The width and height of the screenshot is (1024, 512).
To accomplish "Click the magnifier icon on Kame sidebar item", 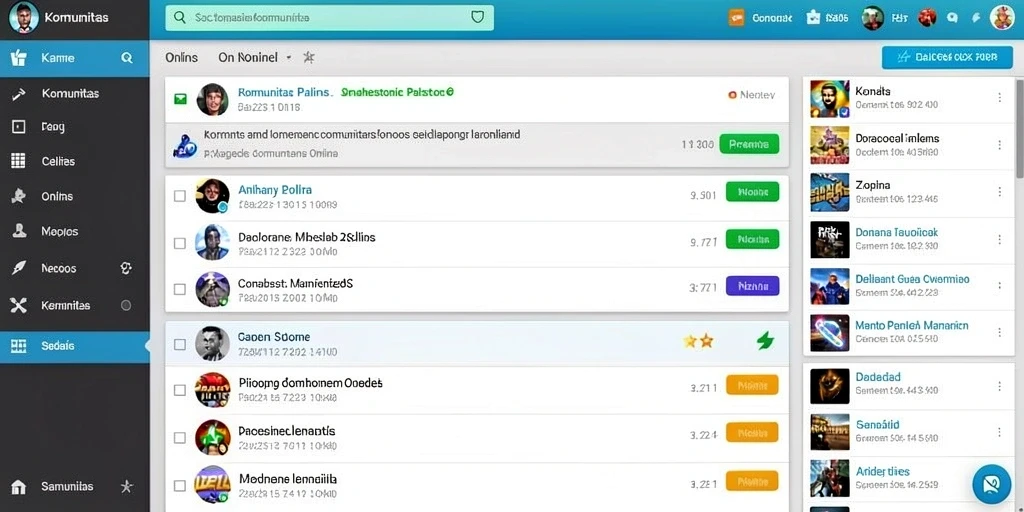I will [x=127, y=58].
